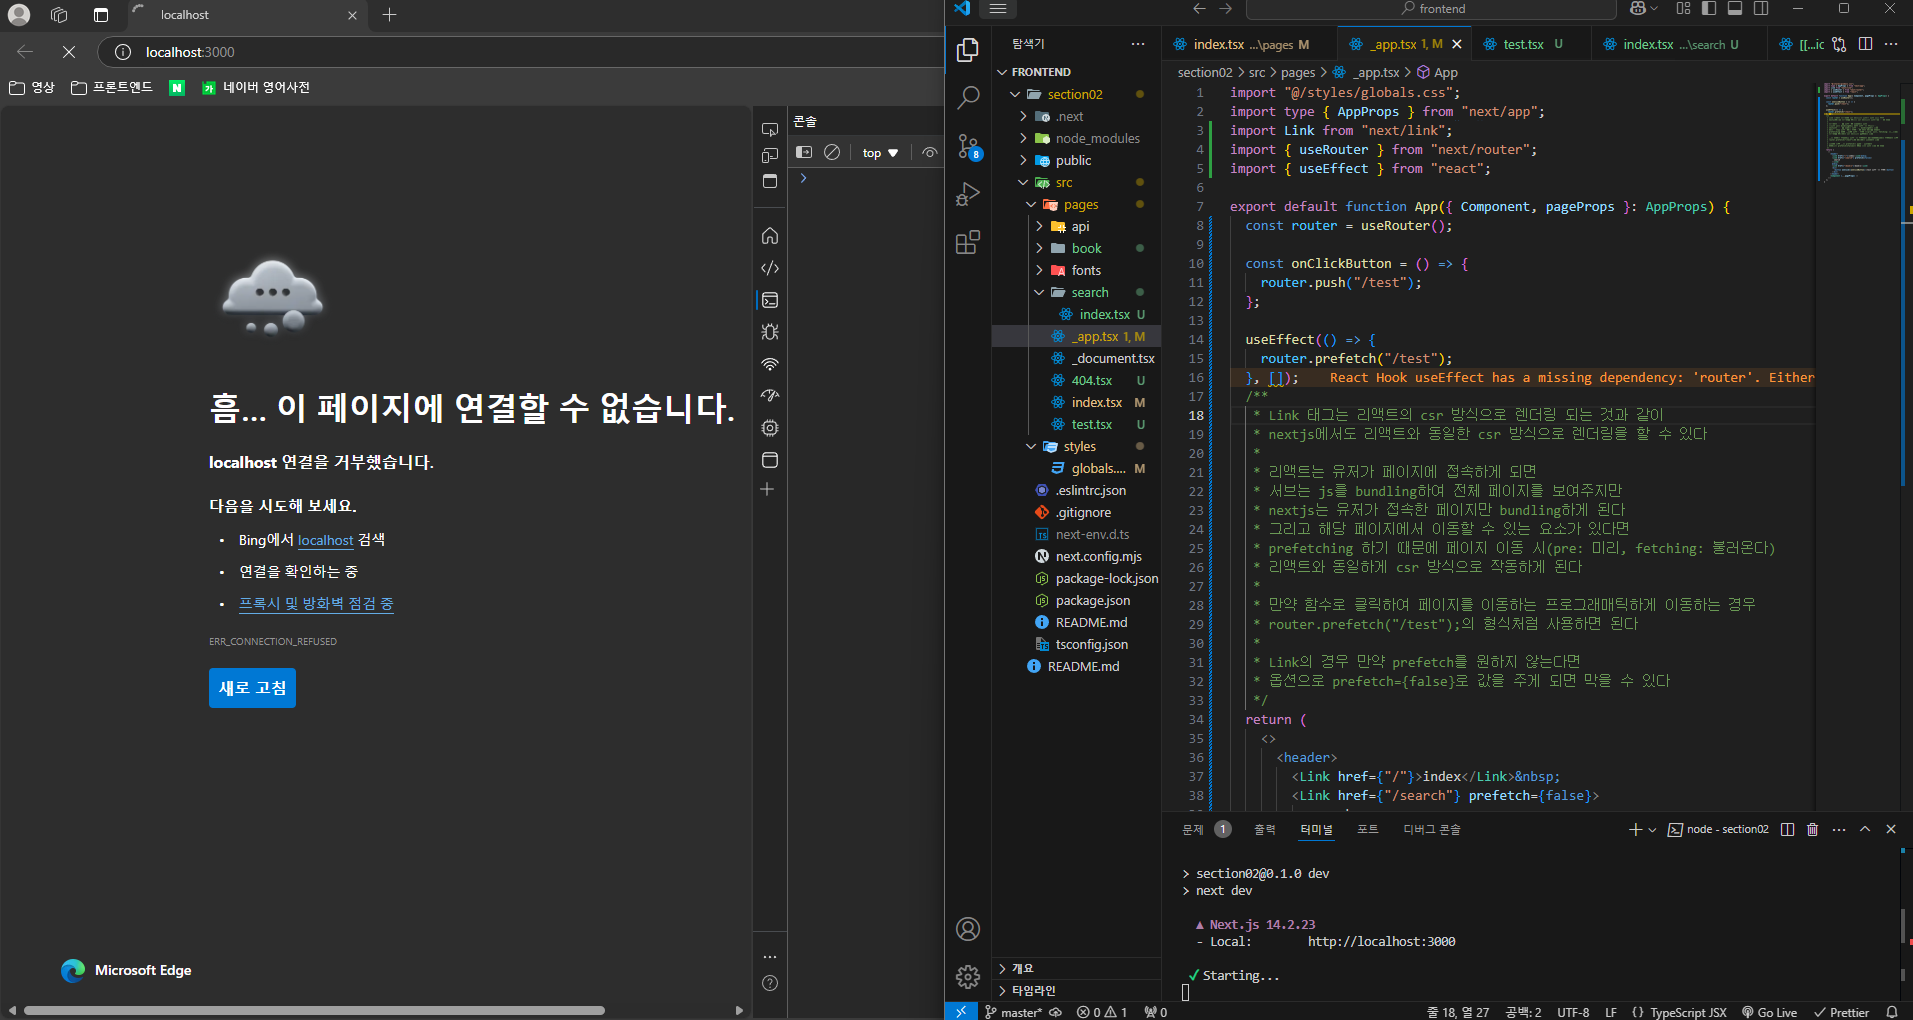Expand the 타임라인 section

1076,990
